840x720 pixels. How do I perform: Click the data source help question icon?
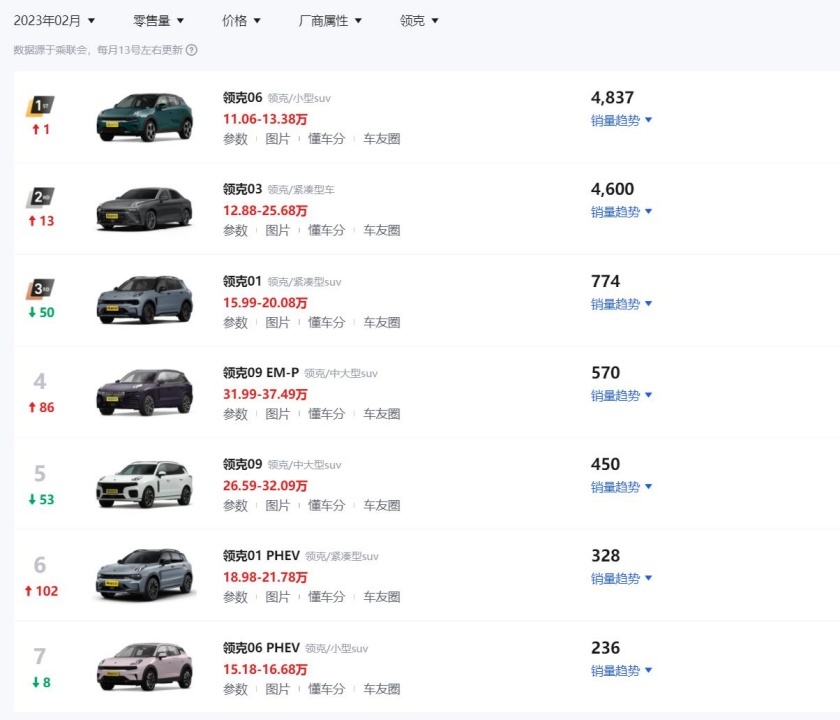point(191,50)
